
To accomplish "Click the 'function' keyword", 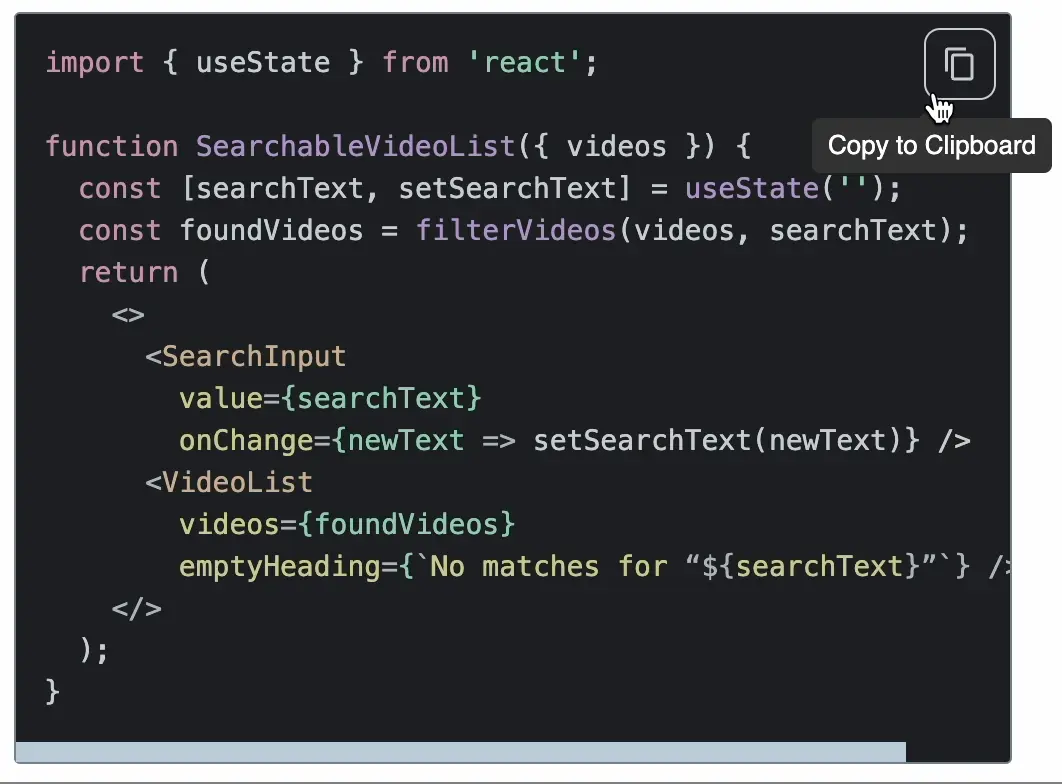I will tap(112, 146).
